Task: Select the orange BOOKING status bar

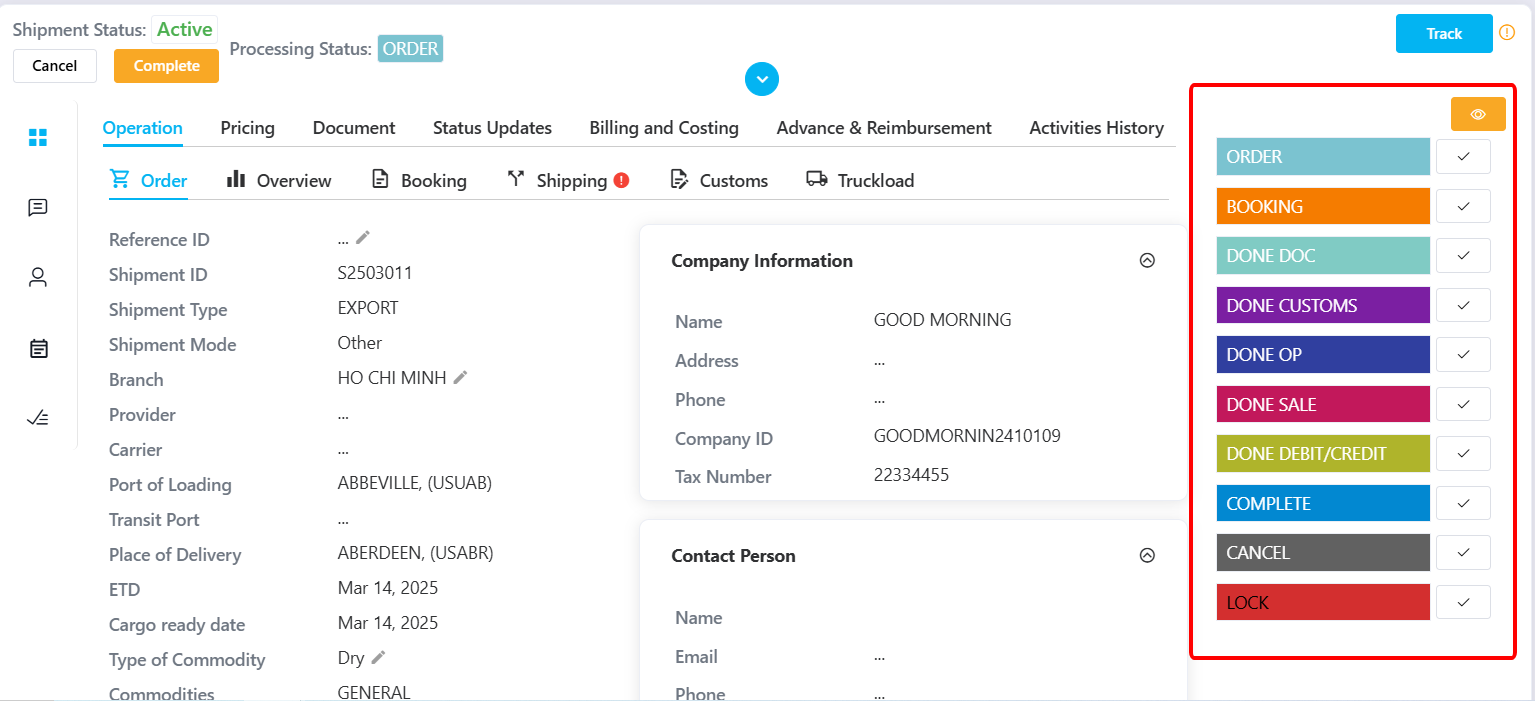Action: pyautogui.click(x=1323, y=206)
